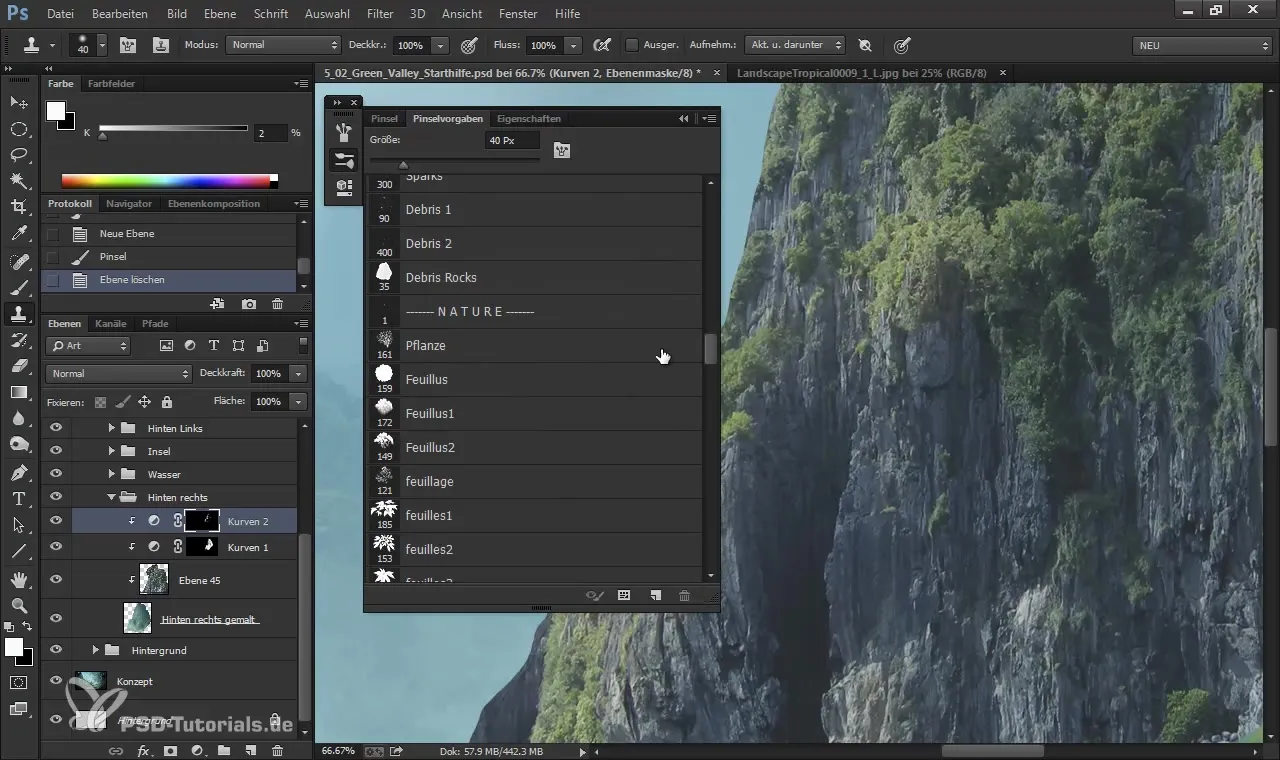Hide the Kurven 1 layer

point(56,547)
